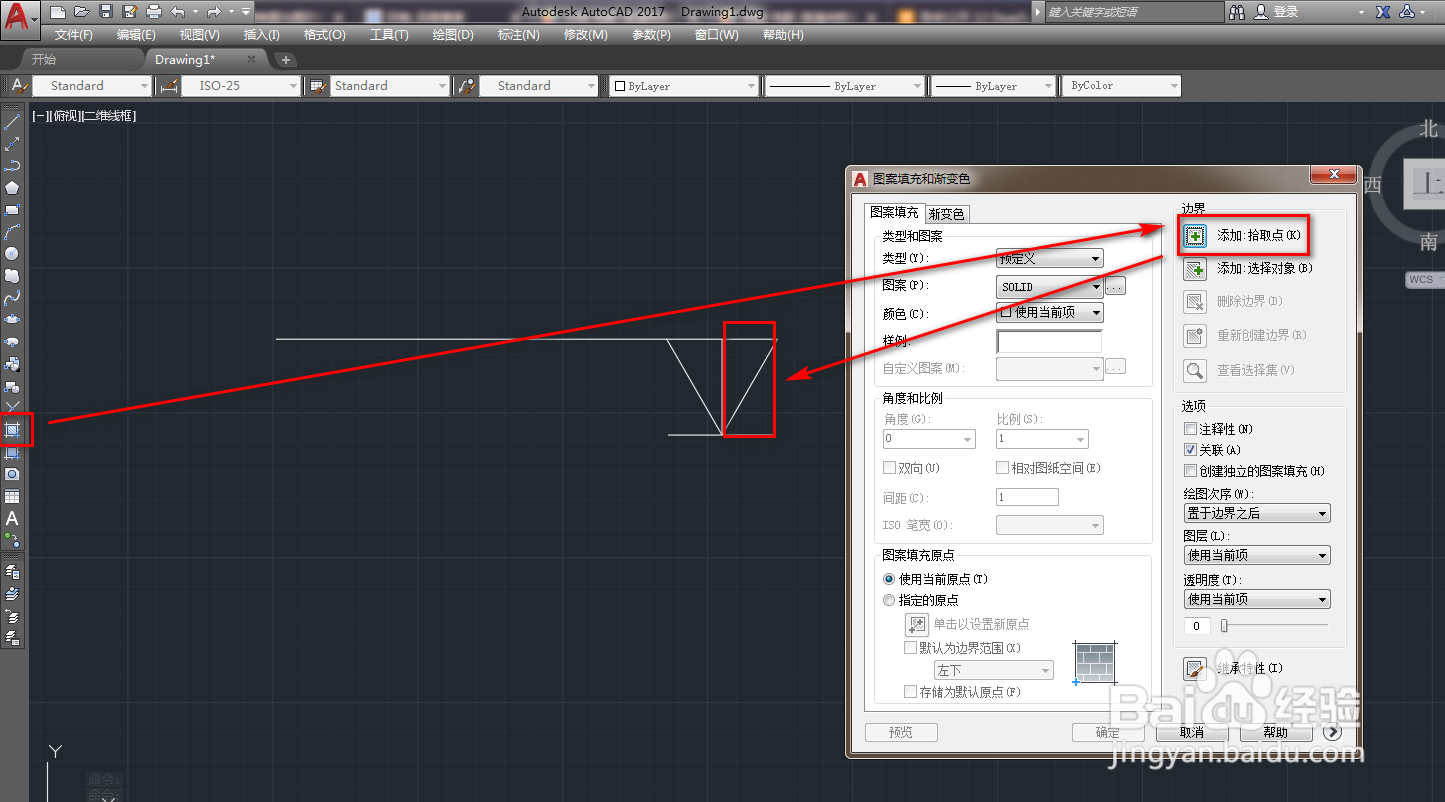Click the set new origin icon
The height and width of the screenshot is (802, 1445).
point(917,624)
